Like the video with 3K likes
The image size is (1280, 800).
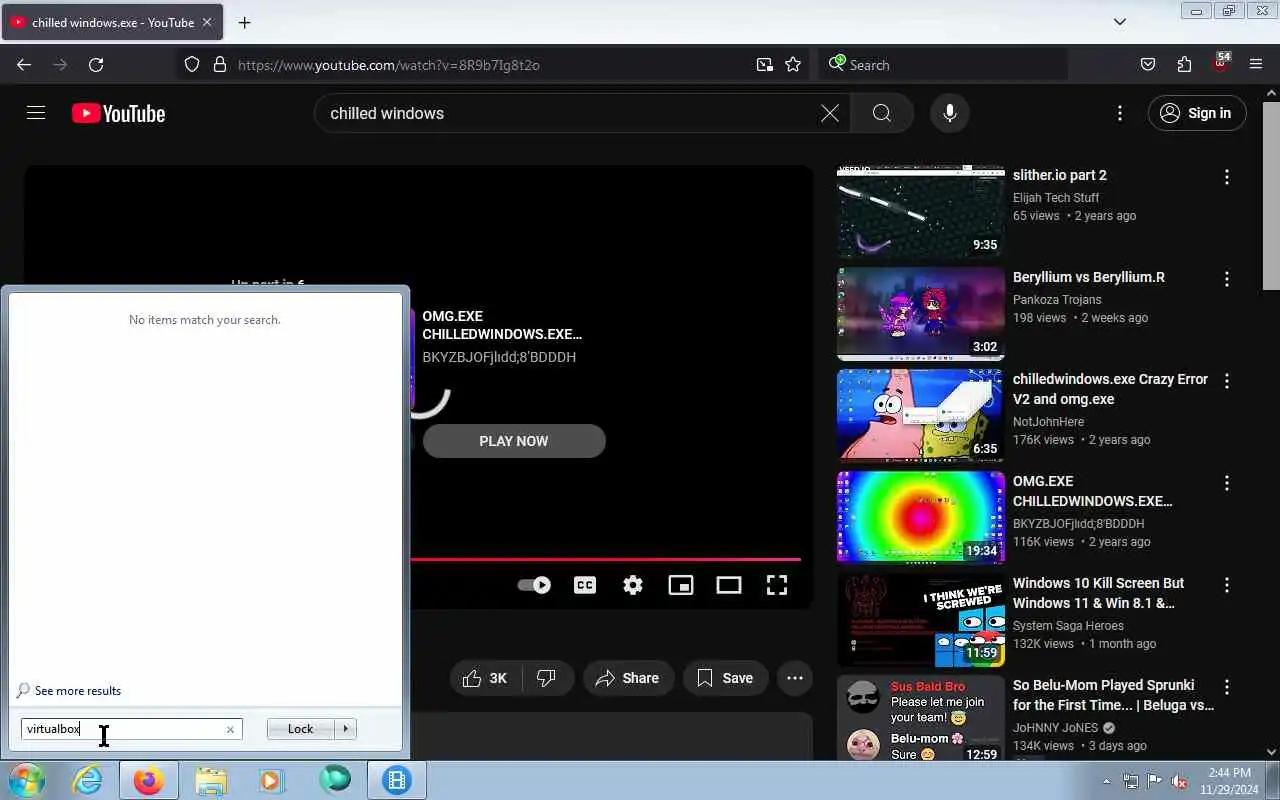(485, 678)
